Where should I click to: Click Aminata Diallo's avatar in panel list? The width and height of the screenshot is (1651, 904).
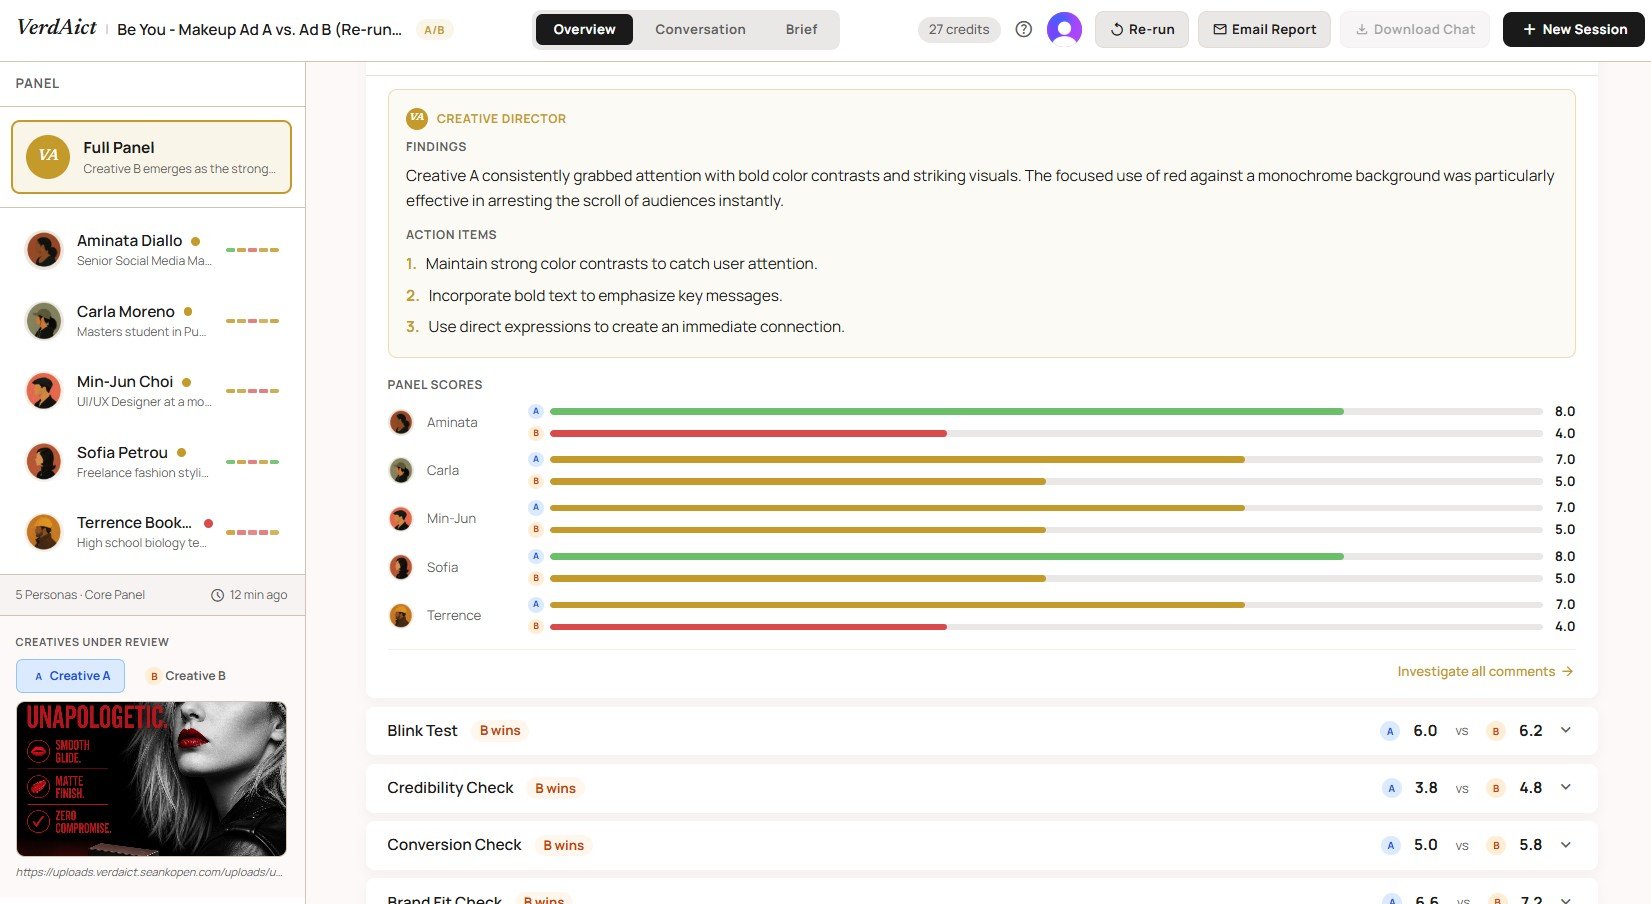(x=44, y=250)
